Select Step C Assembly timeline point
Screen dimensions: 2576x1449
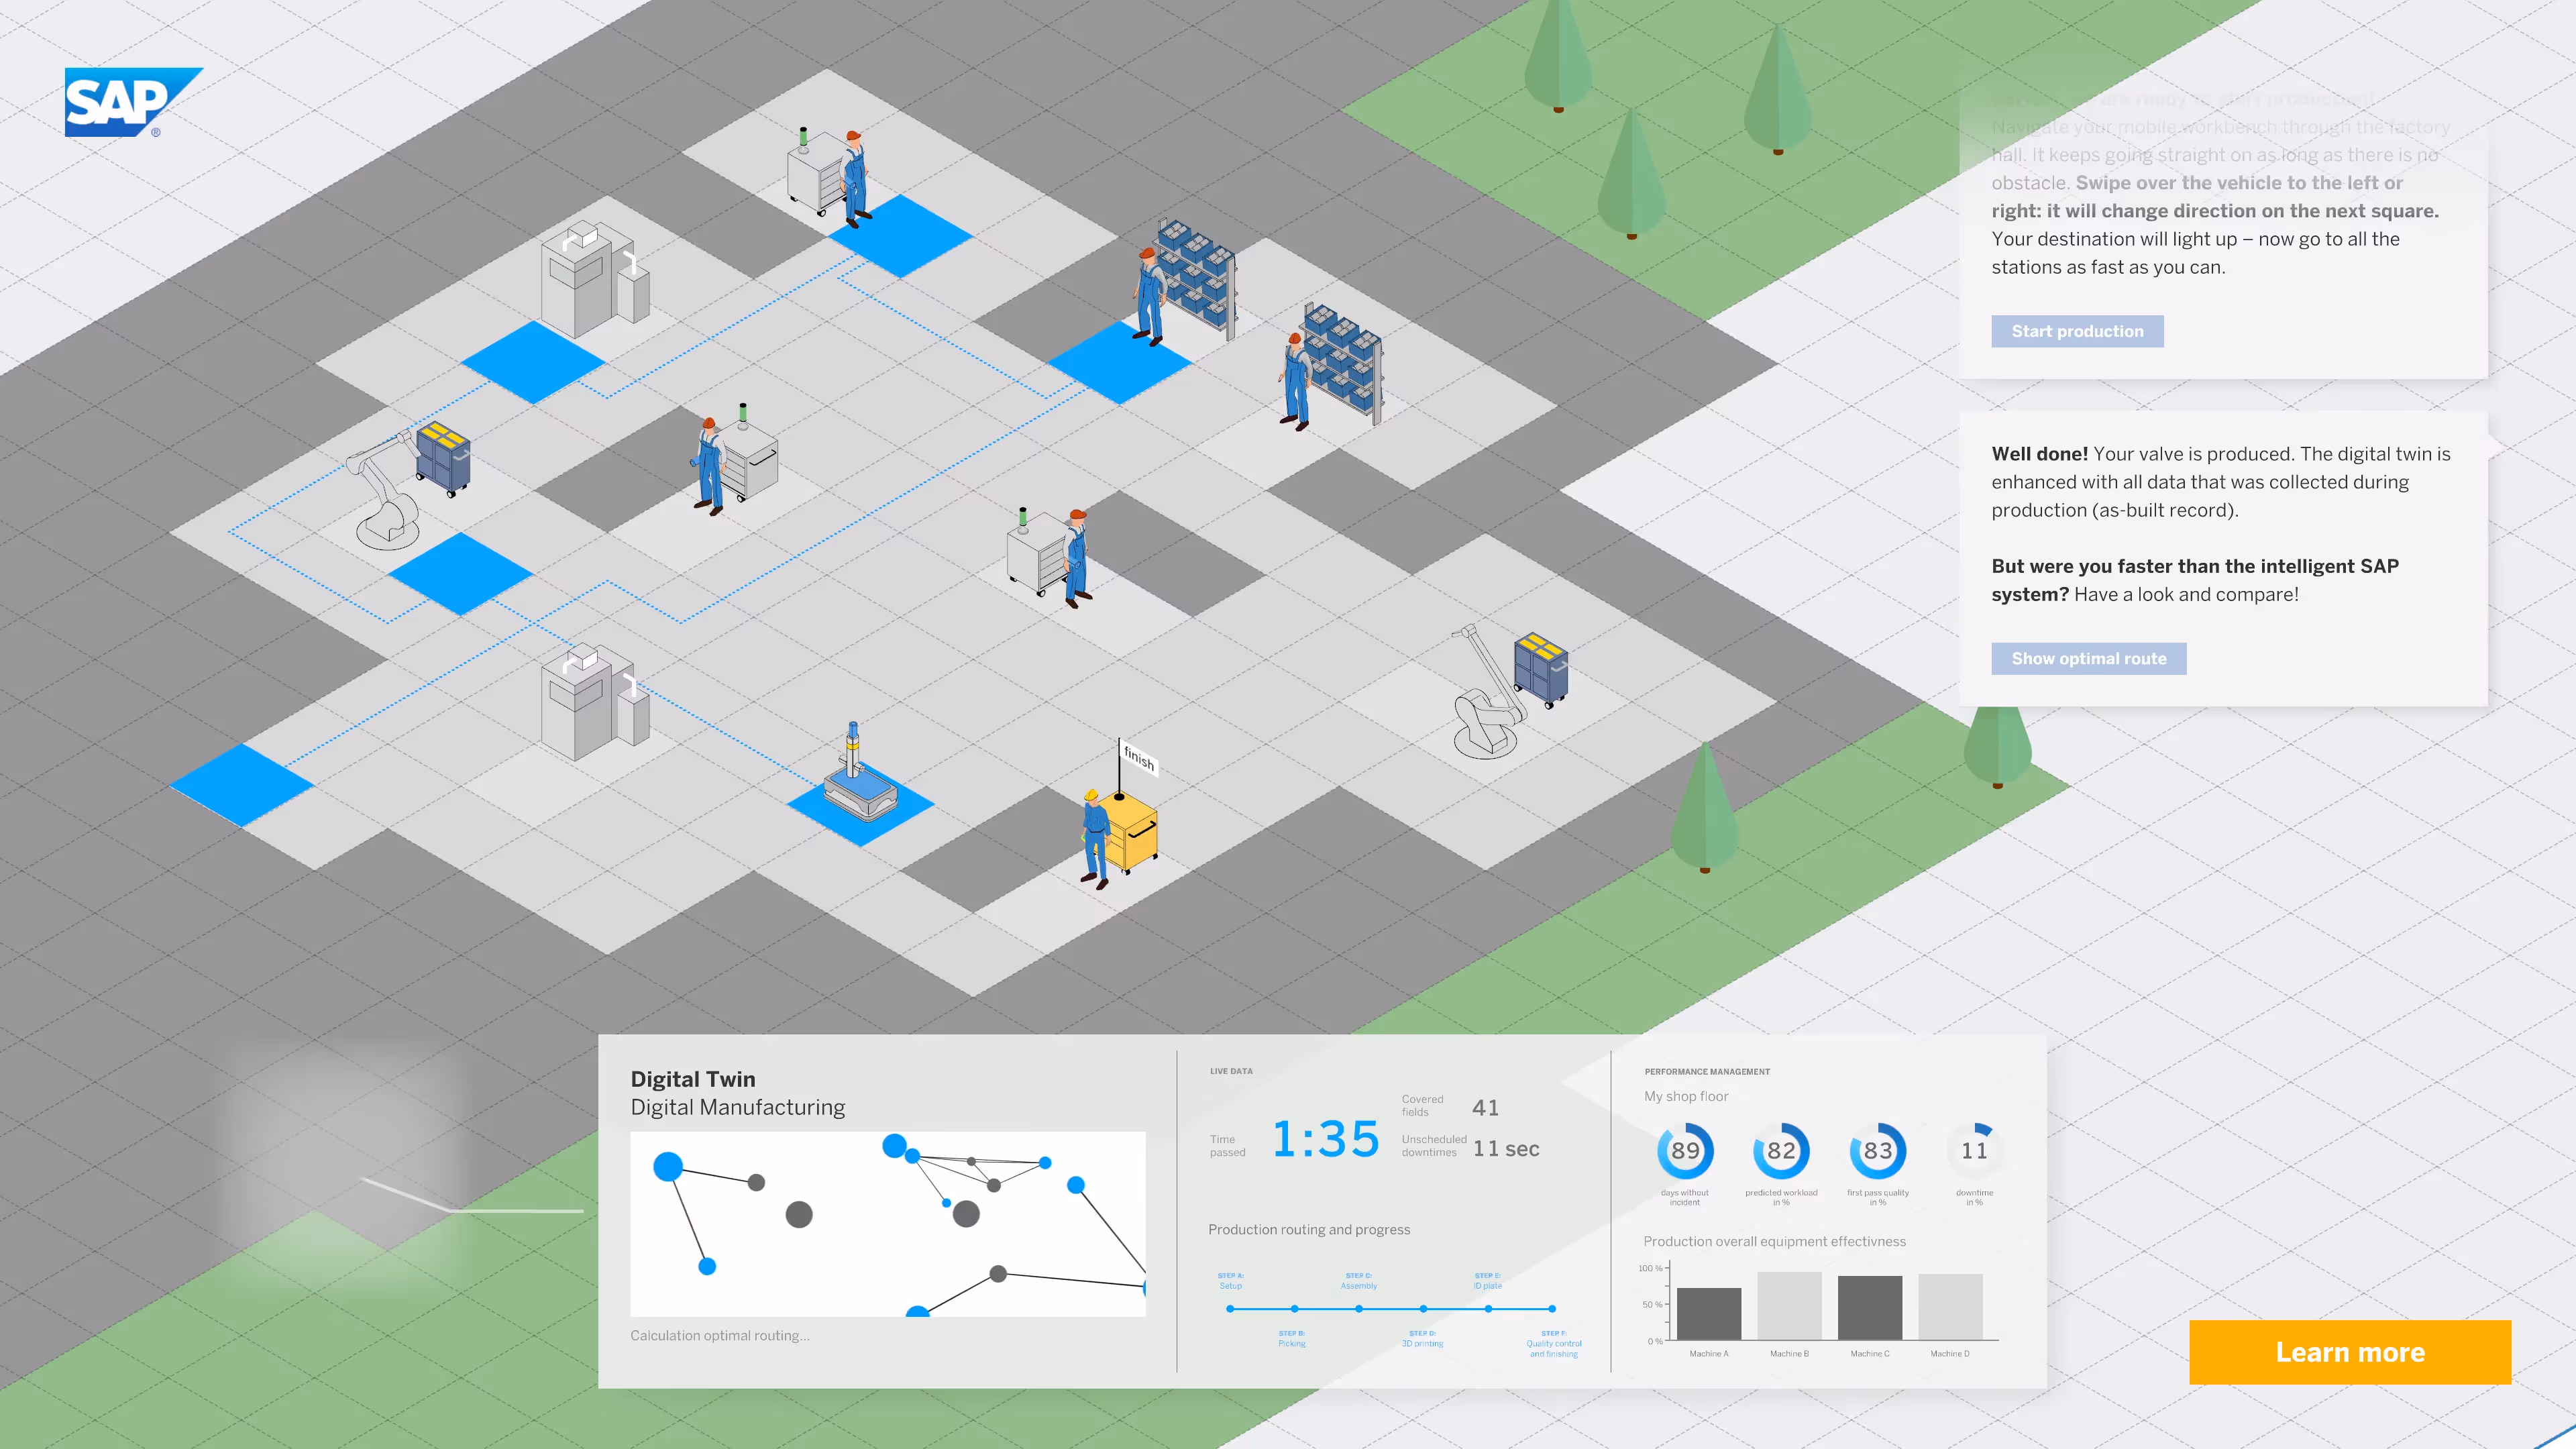1359,1308
